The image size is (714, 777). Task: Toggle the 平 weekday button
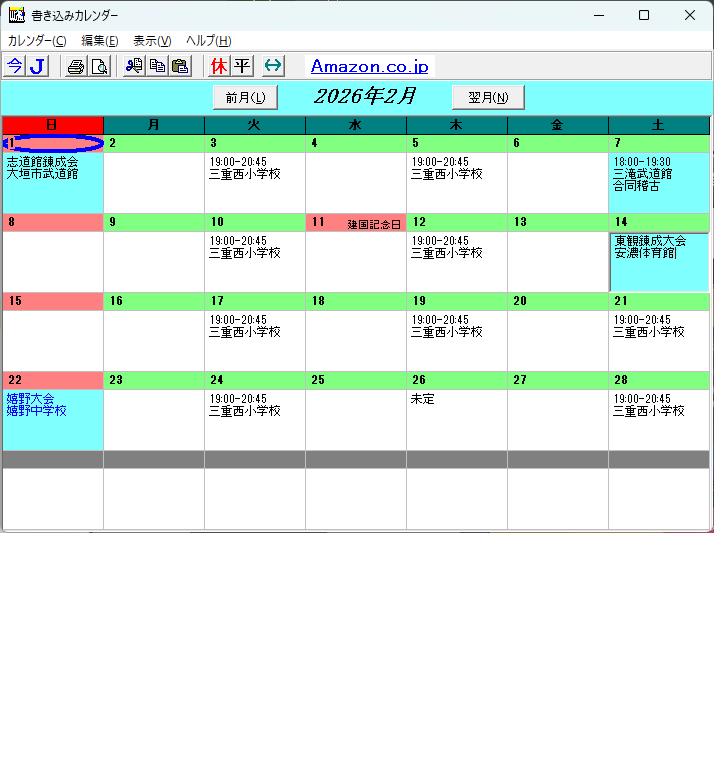242,66
